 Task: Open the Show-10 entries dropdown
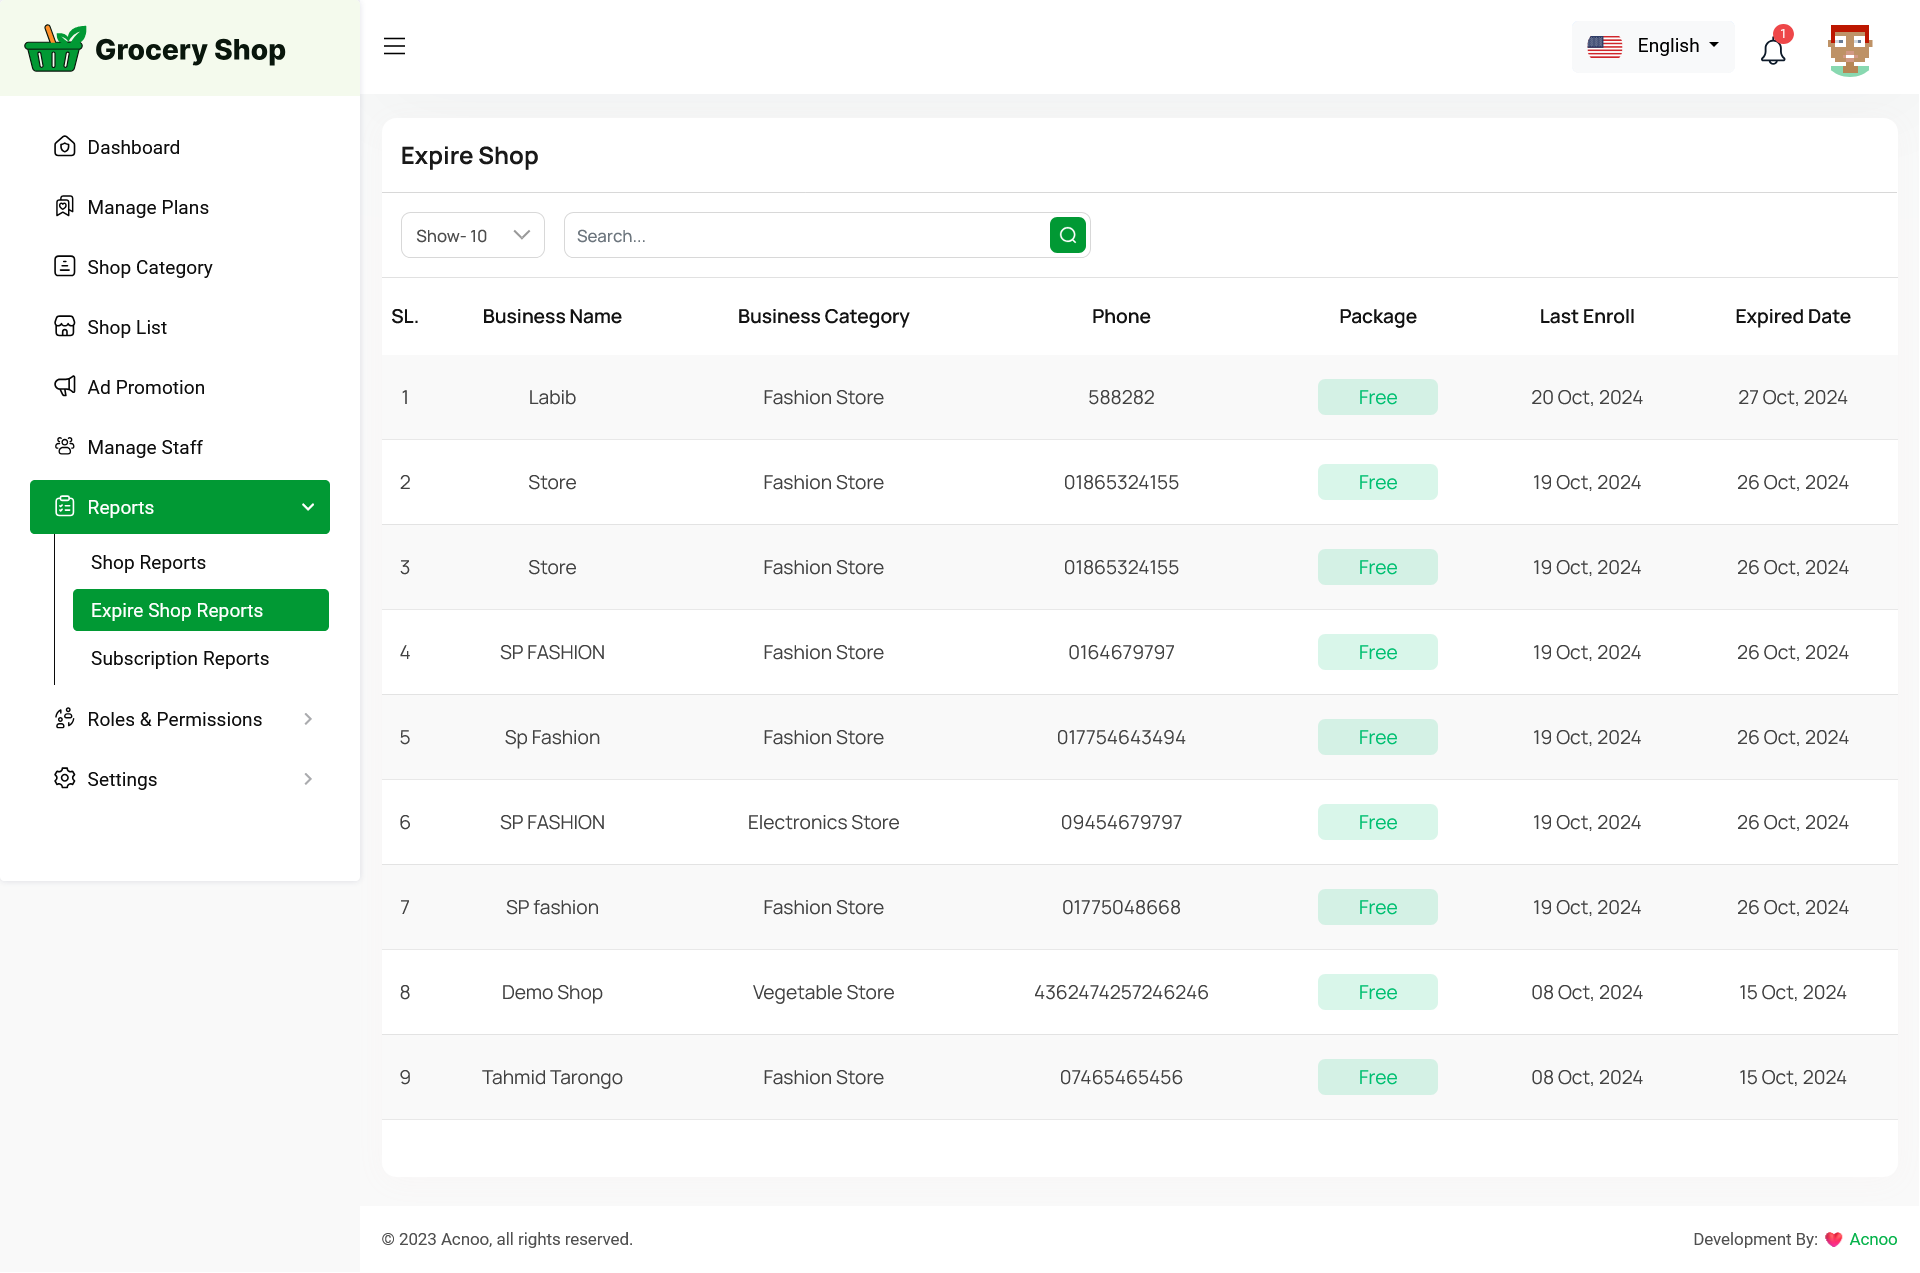click(472, 236)
